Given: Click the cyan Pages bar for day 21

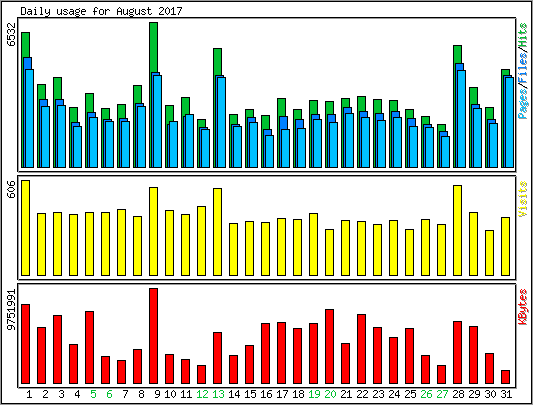Looking at the screenshot, I should (x=349, y=140).
